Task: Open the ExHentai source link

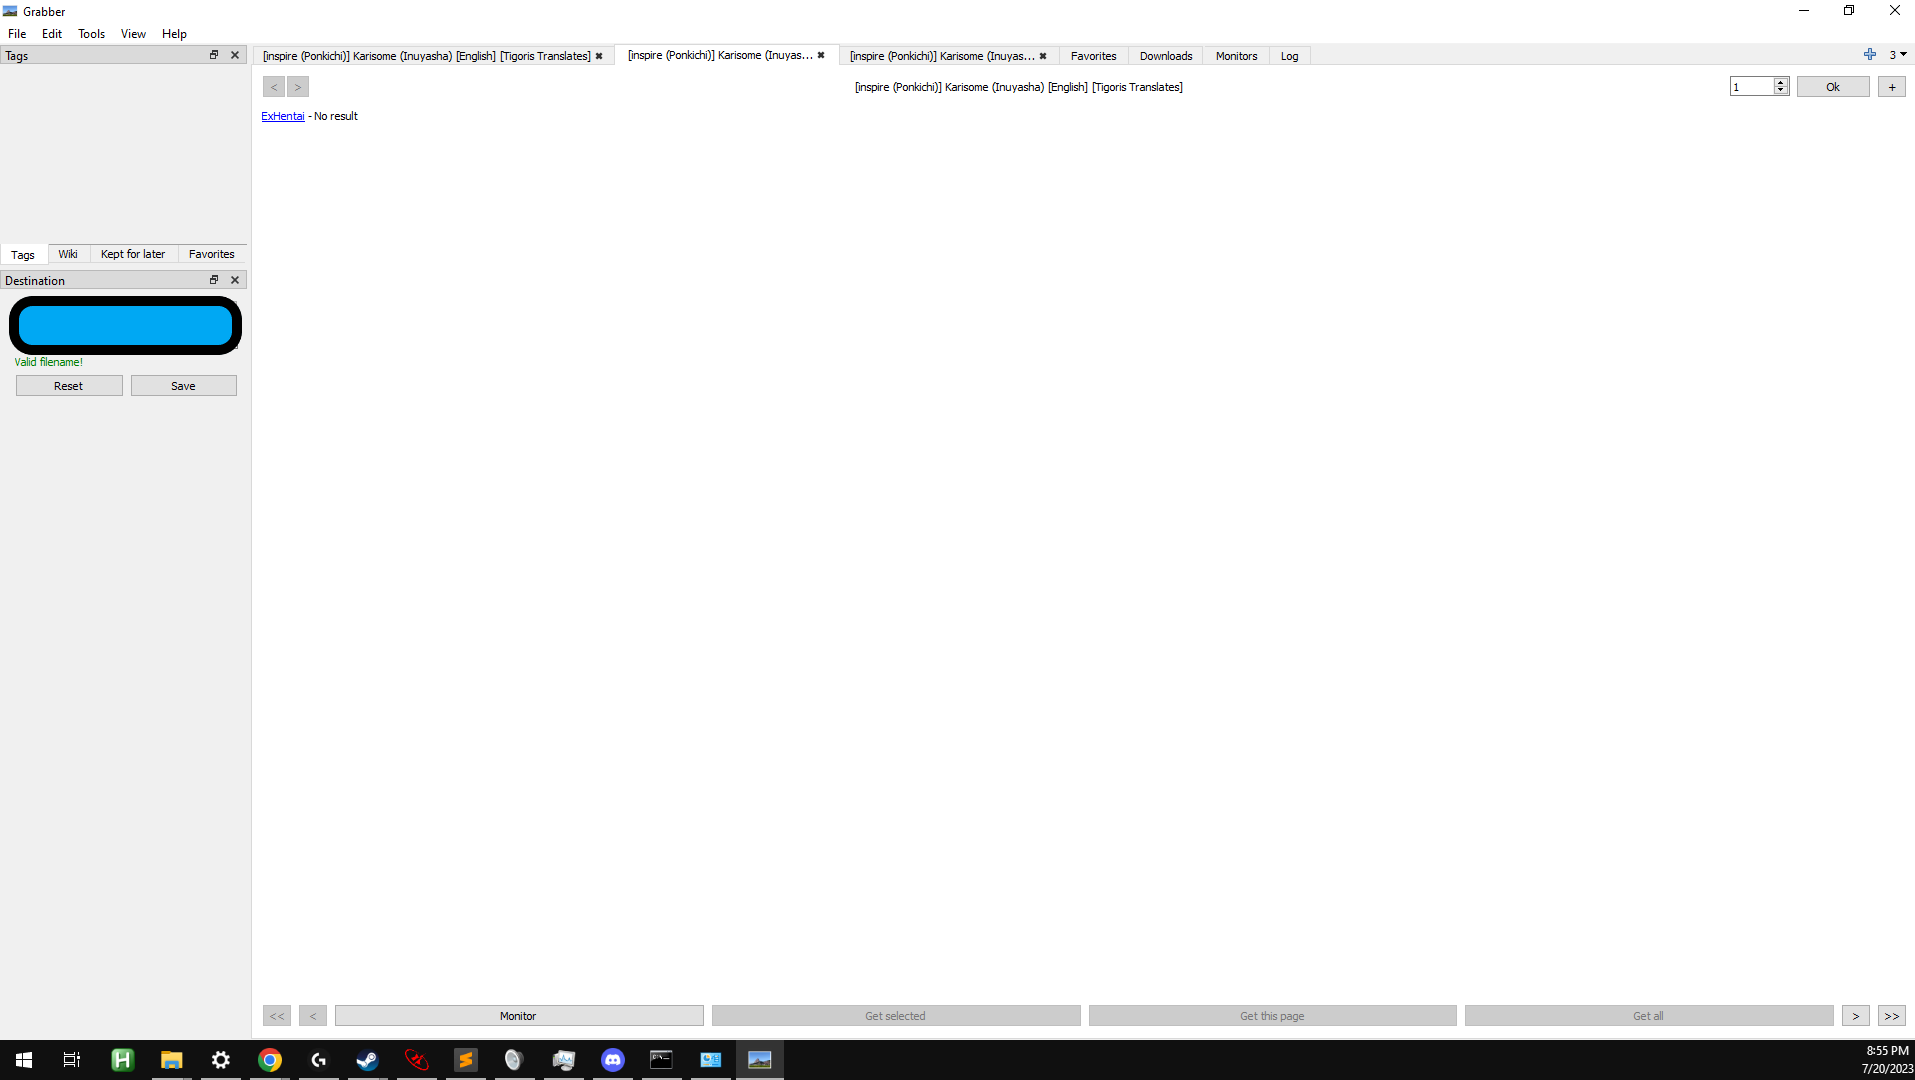Action: click(283, 116)
